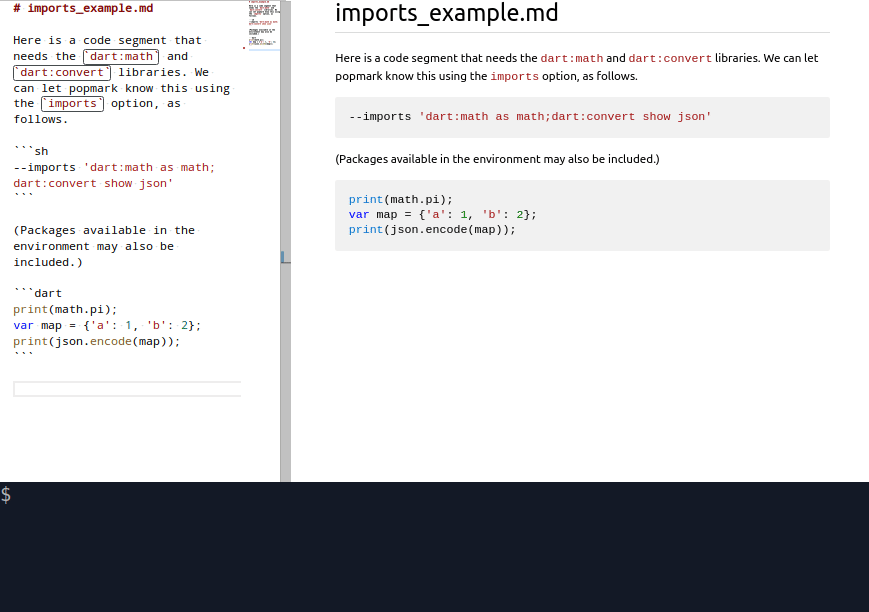
Task: Click the 'var map' line in the editor pane
Action: (x=107, y=325)
